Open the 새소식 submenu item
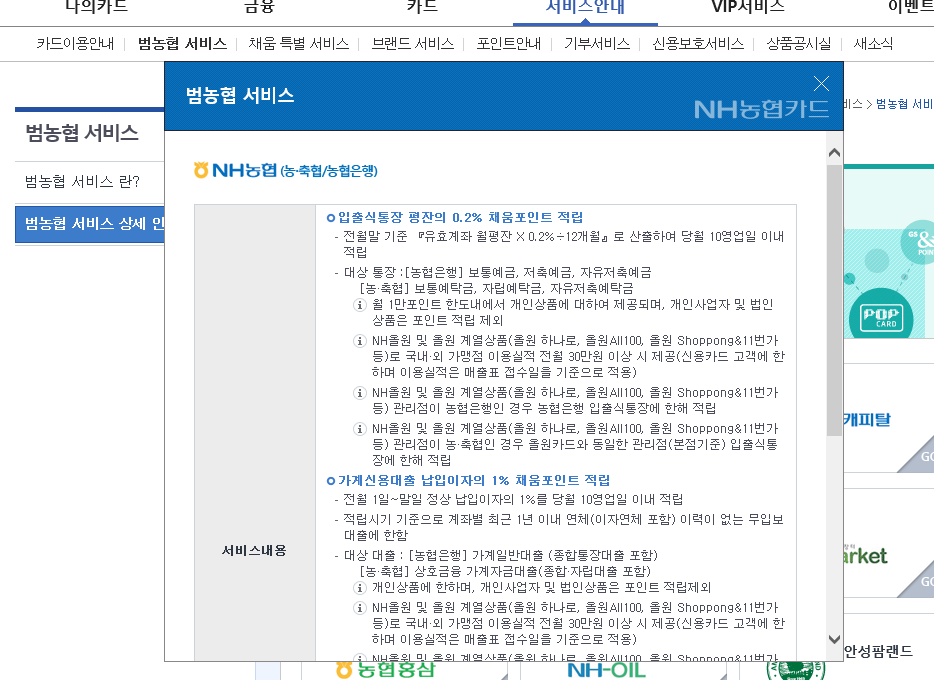Viewport: 934px width, 680px height. pos(873,44)
